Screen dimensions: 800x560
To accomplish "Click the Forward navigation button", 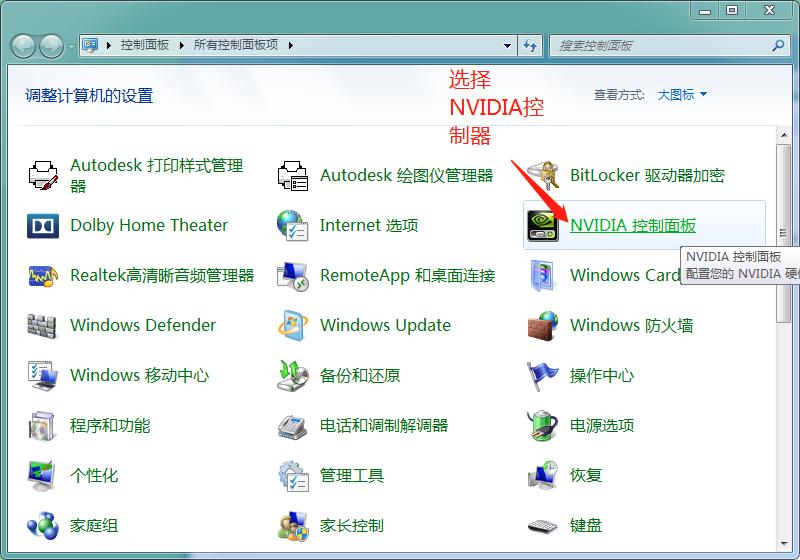I will coord(52,46).
